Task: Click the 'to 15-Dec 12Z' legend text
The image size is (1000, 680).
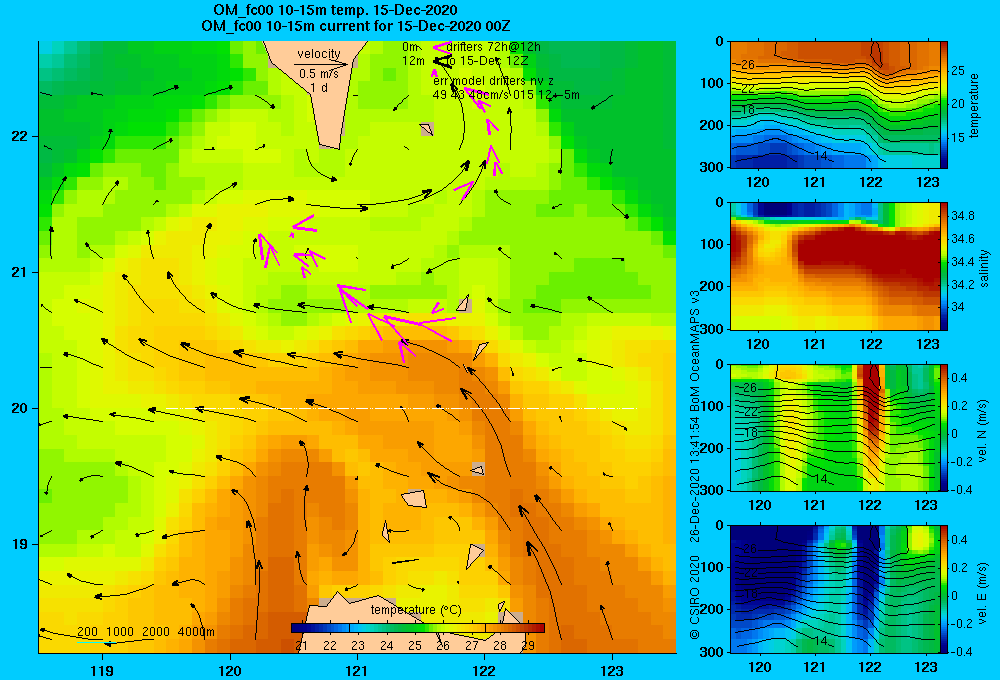Action: pyautogui.click(x=486, y=61)
